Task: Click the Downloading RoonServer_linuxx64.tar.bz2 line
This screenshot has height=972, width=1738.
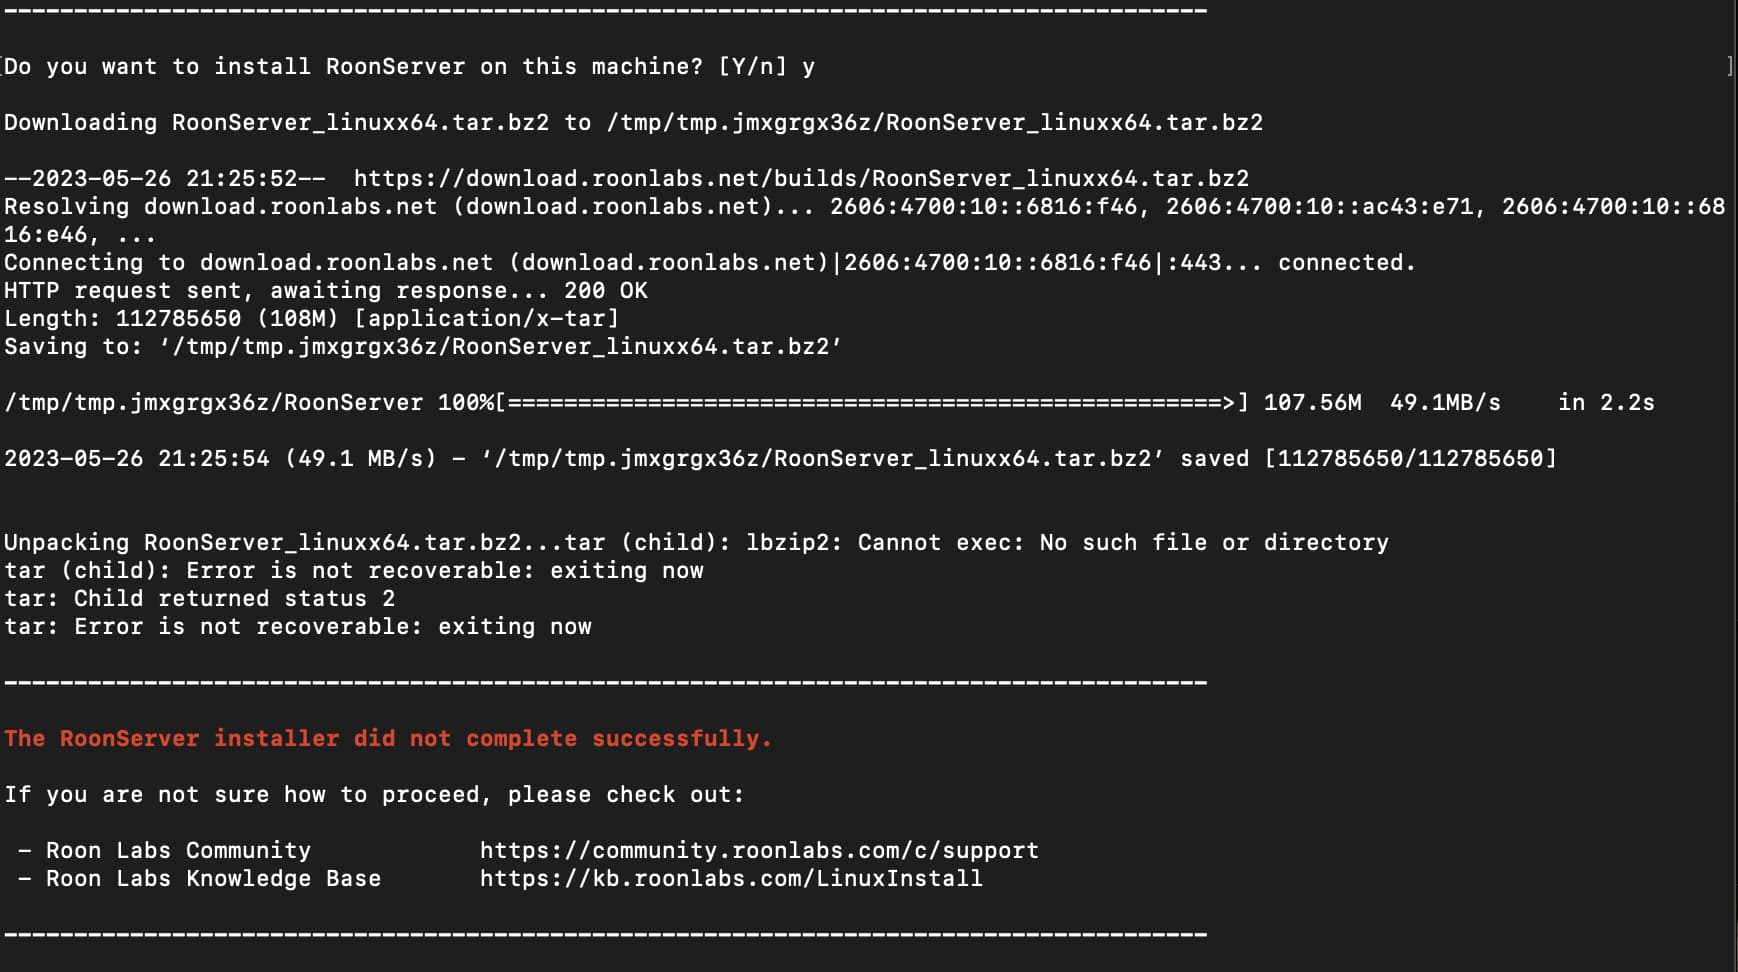Action: pyautogui.click(x=634, y=123)
